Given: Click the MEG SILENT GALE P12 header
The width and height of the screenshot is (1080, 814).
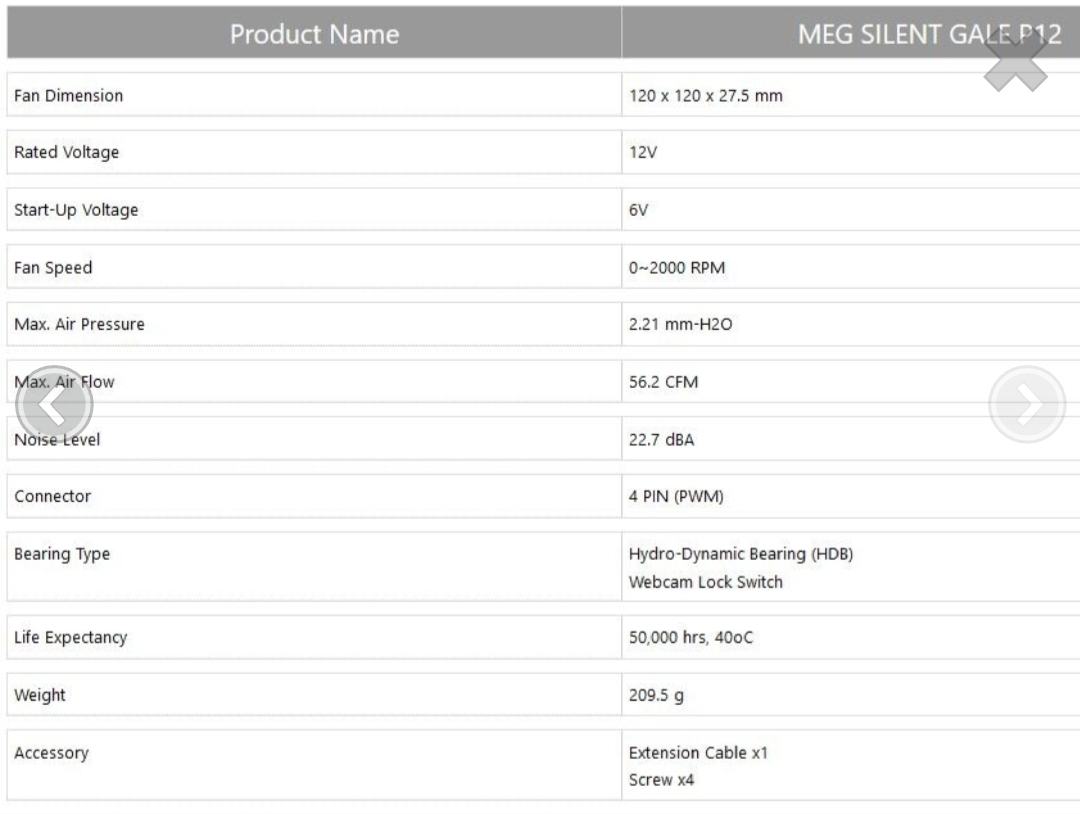Looking at the screenshot, I should tap(928, 34).
